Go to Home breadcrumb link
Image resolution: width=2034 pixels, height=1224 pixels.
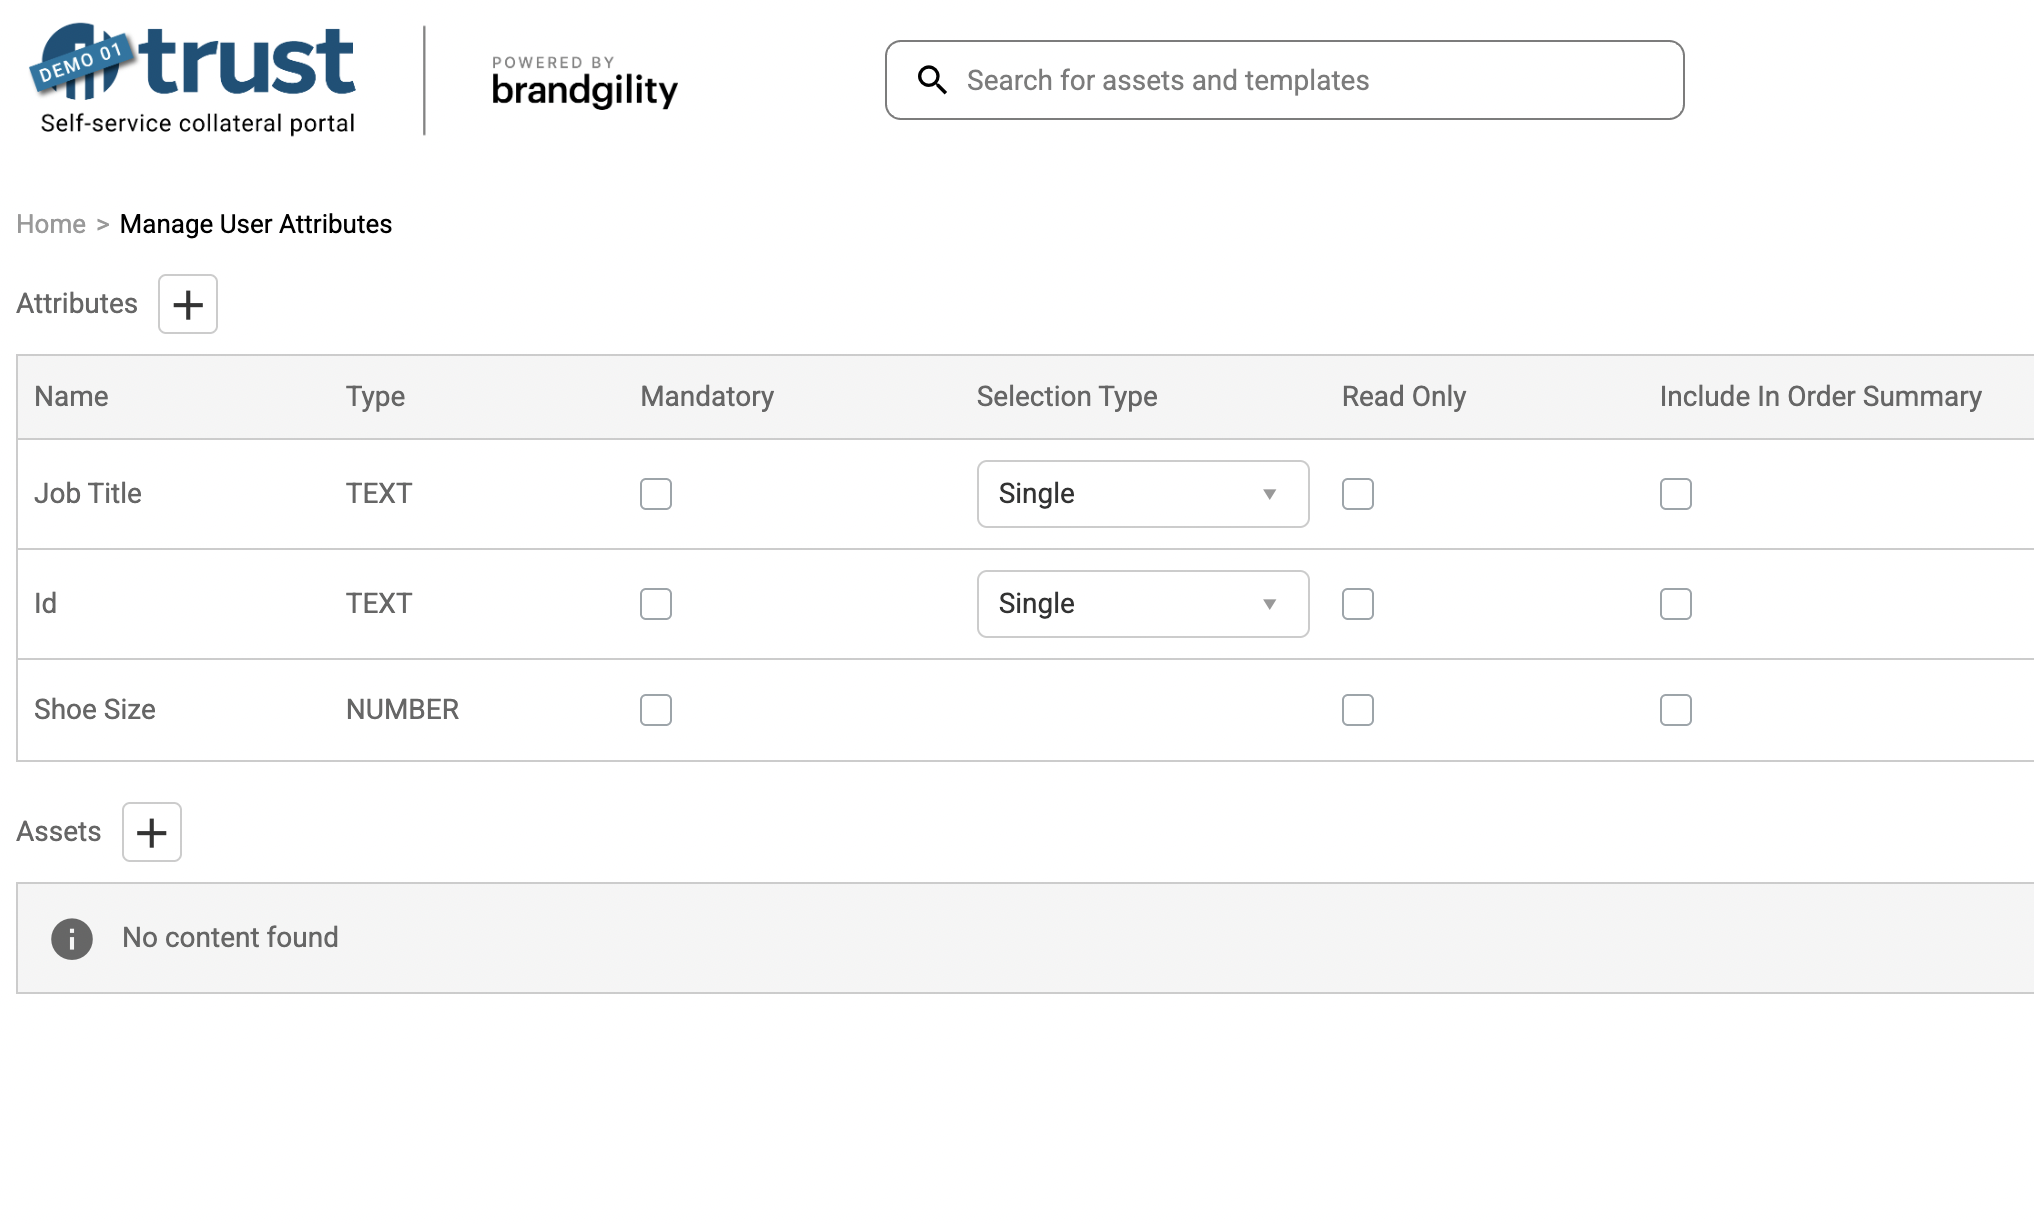point(51,224)
